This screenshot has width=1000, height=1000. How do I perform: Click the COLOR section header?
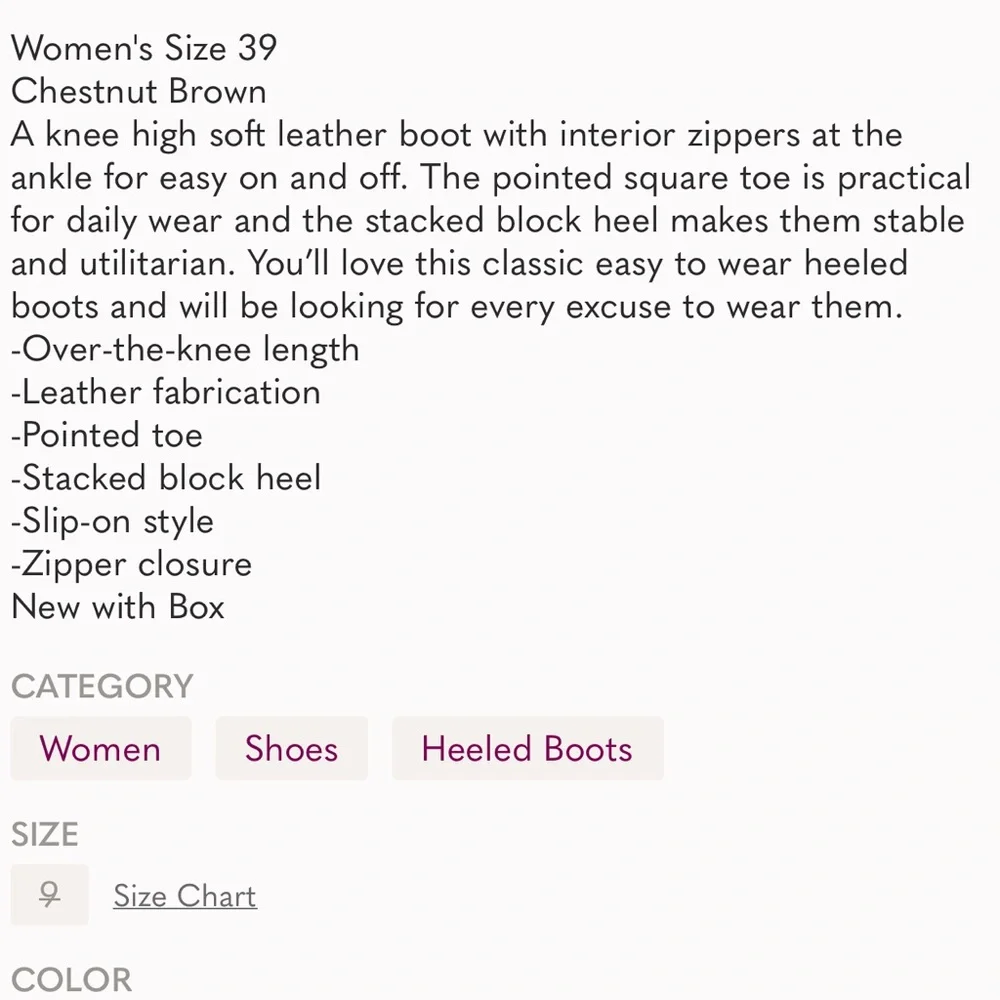[x=71, y=979]
